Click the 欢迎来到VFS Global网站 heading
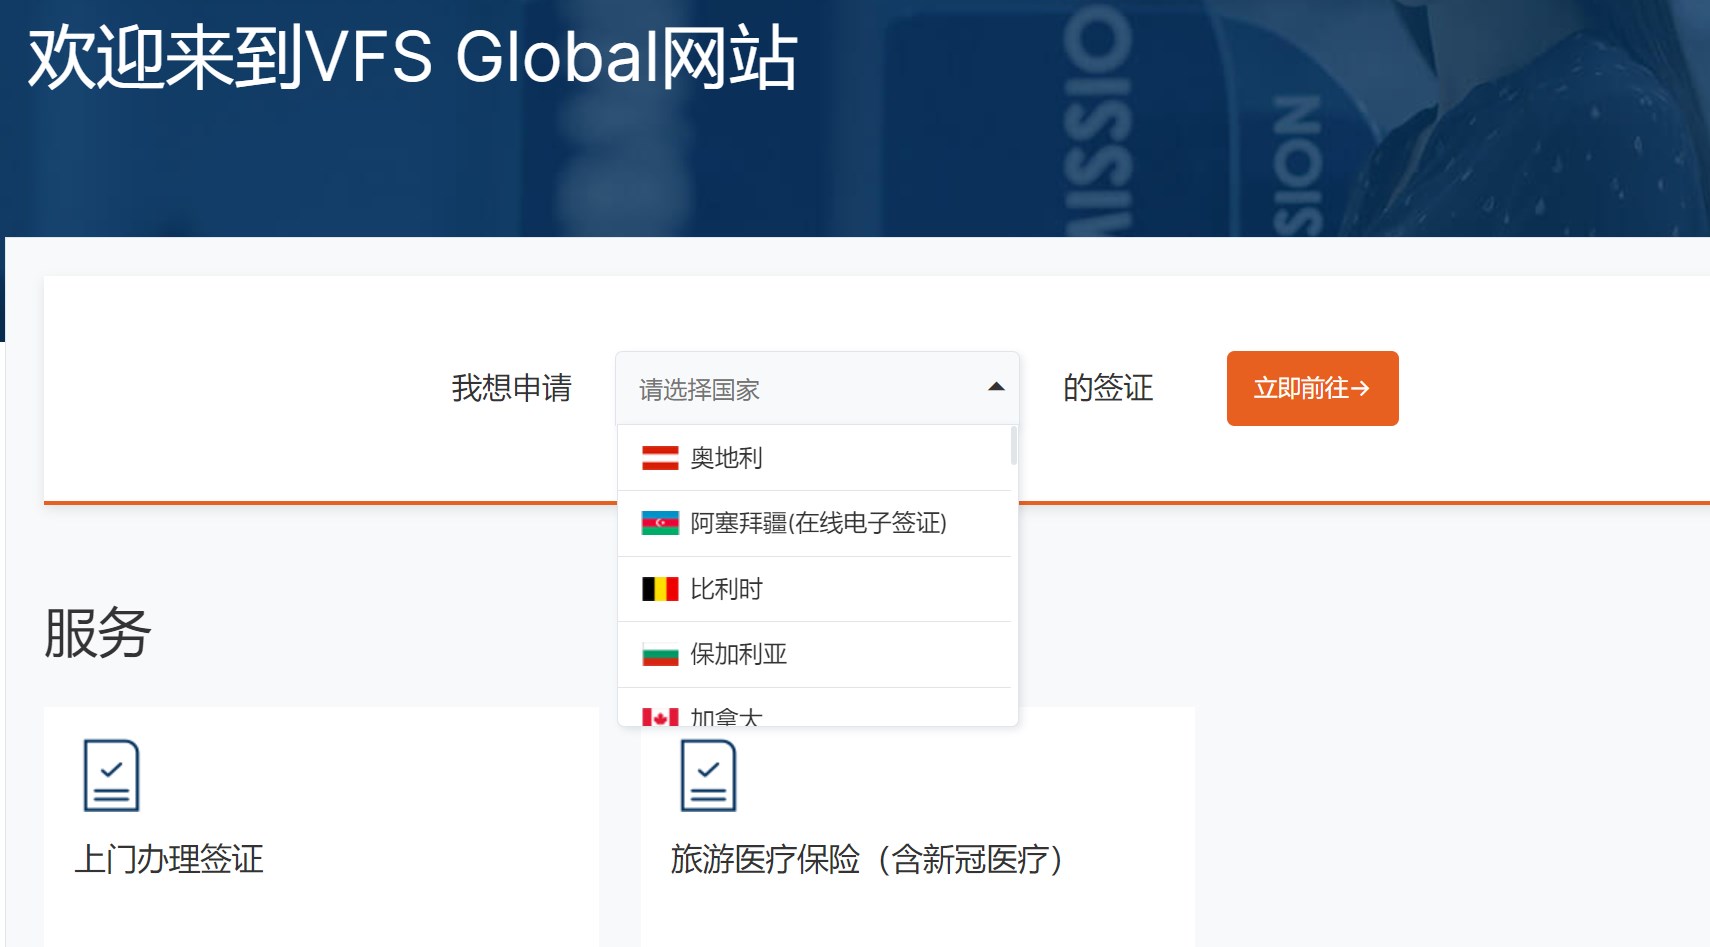The width and height of the screenshot is (1710, 947). pos(413,57)
